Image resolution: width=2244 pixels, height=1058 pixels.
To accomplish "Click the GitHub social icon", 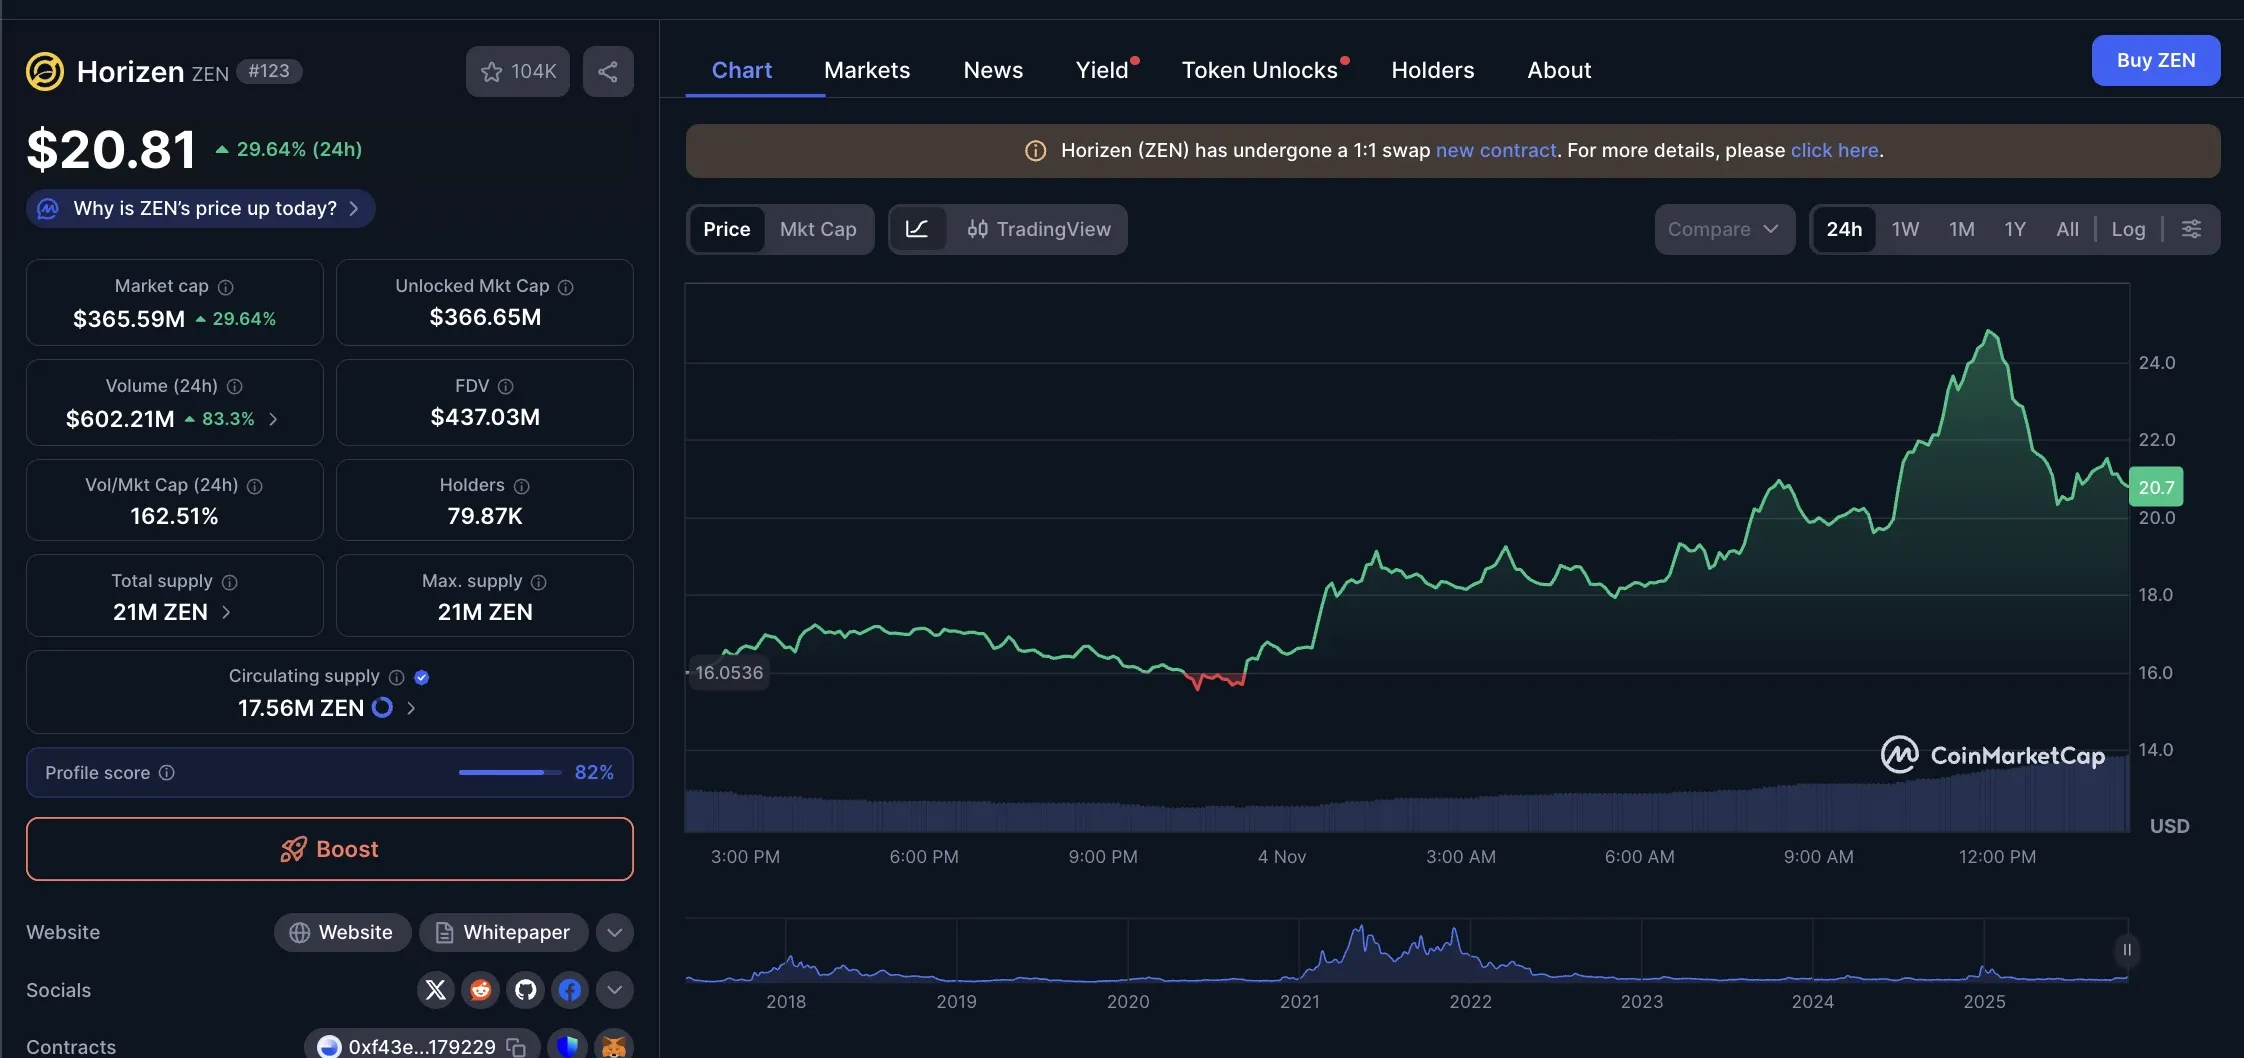I will (525, 990).
